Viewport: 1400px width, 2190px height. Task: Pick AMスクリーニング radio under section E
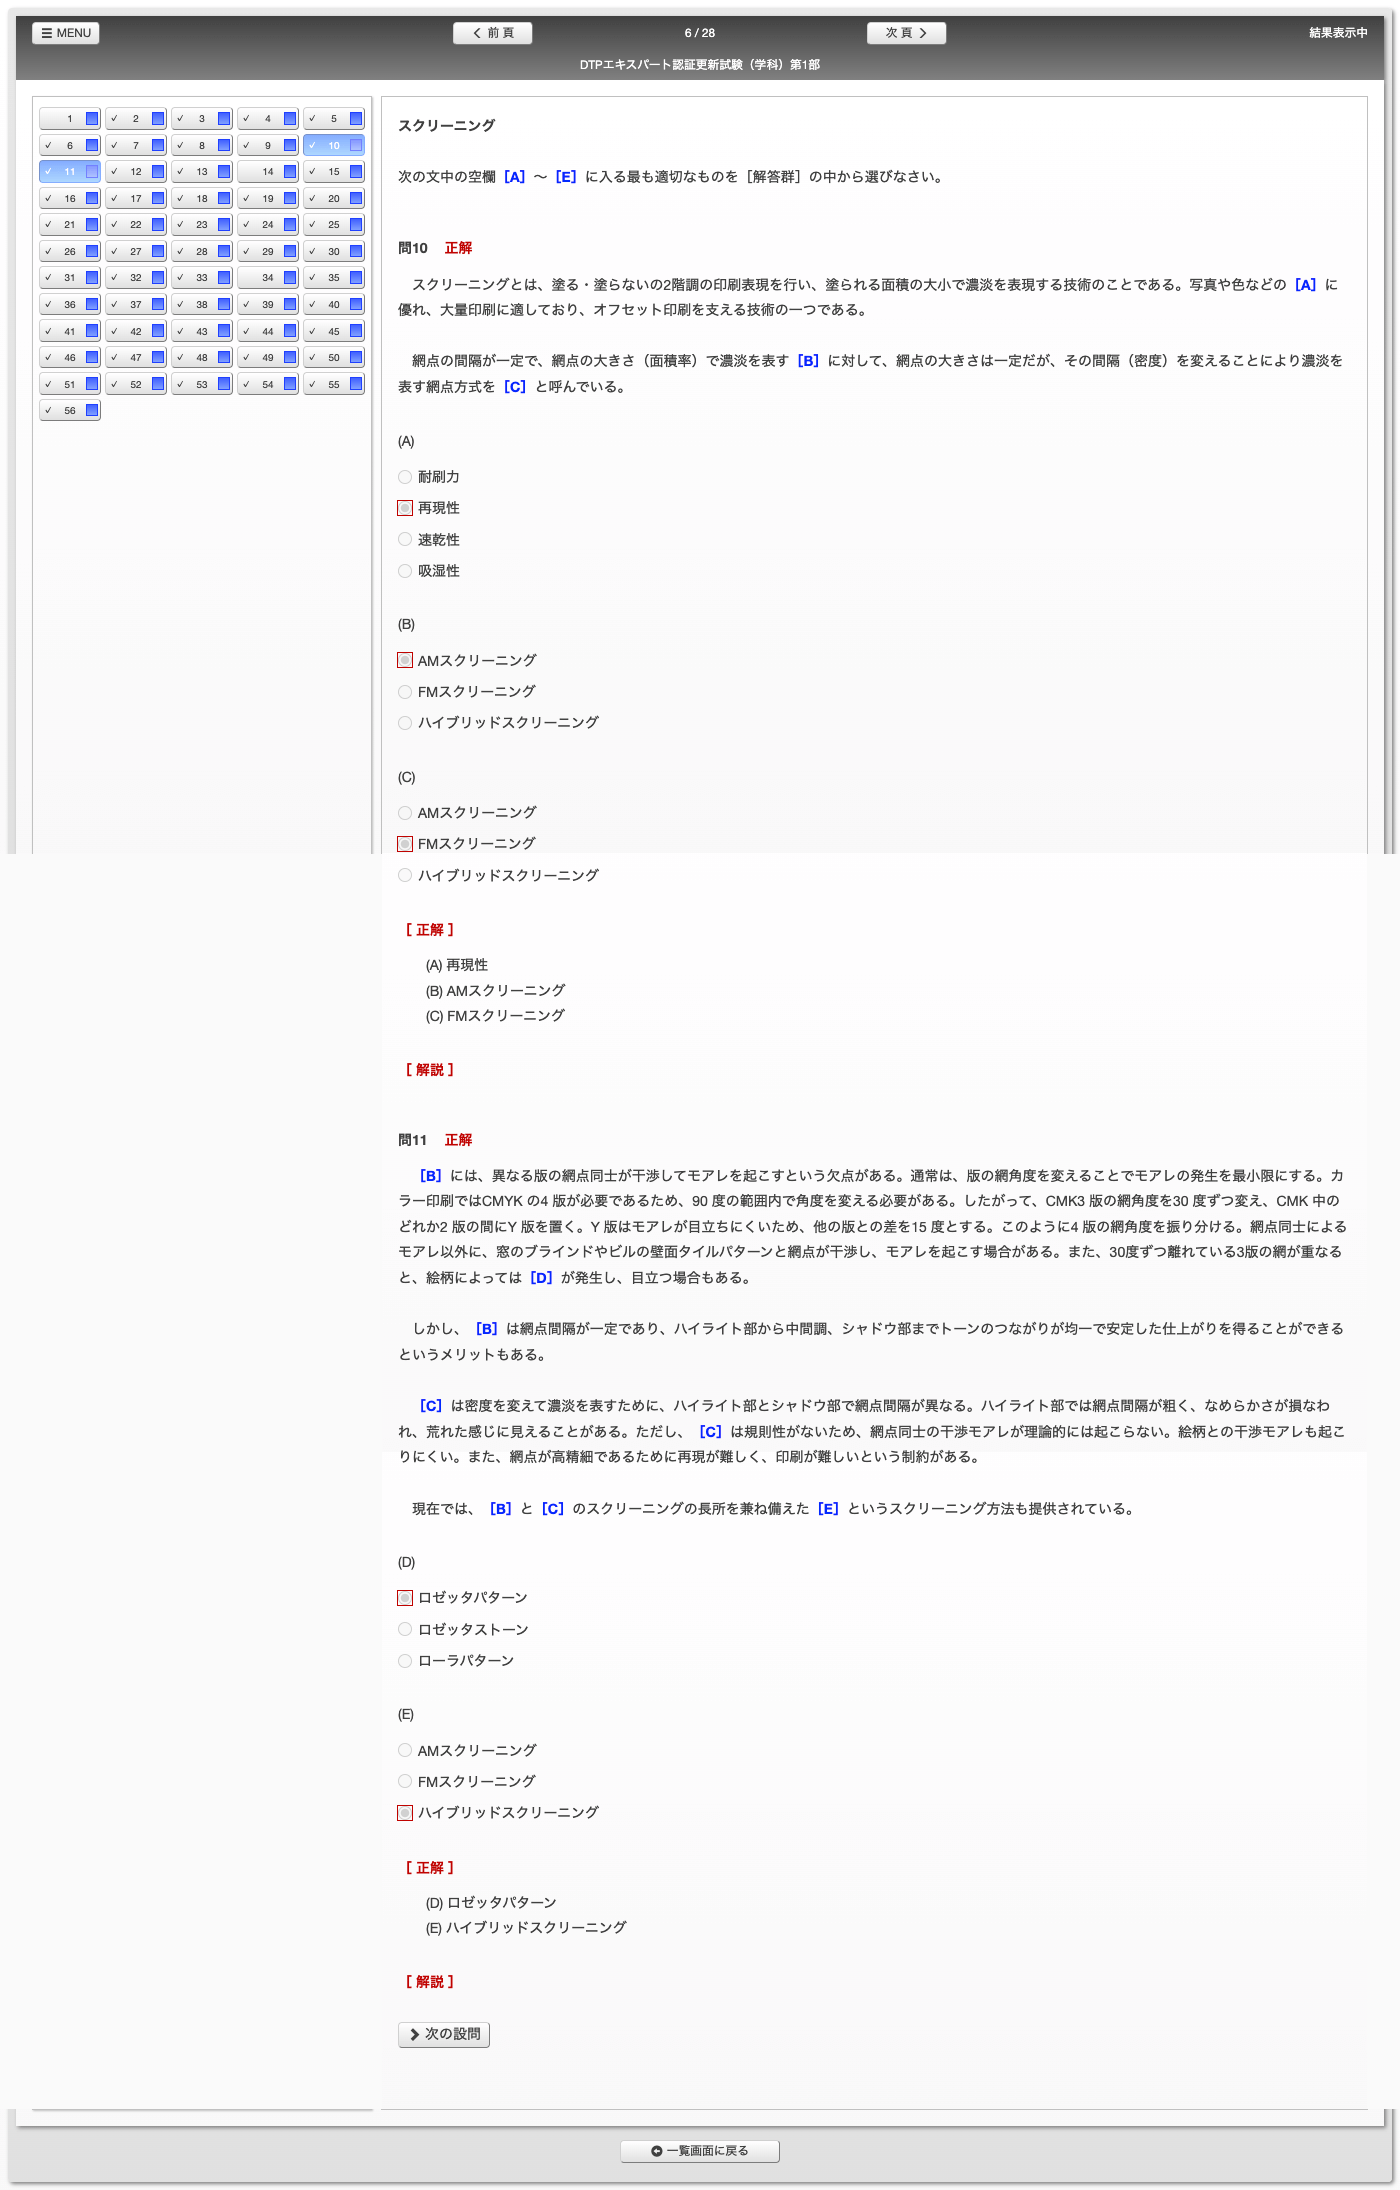[405, 1750]
